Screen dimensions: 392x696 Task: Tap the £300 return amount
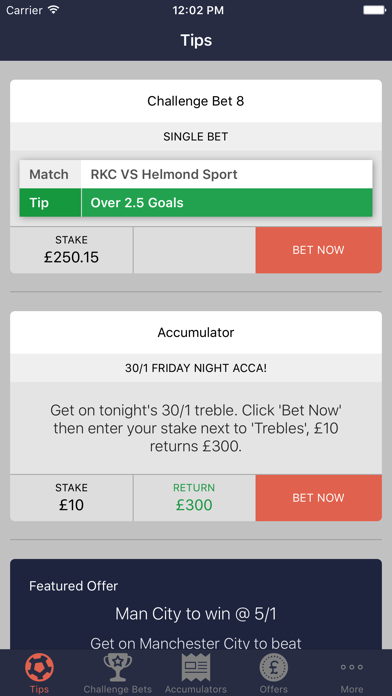pyautogui.click(x=194, y=505)
